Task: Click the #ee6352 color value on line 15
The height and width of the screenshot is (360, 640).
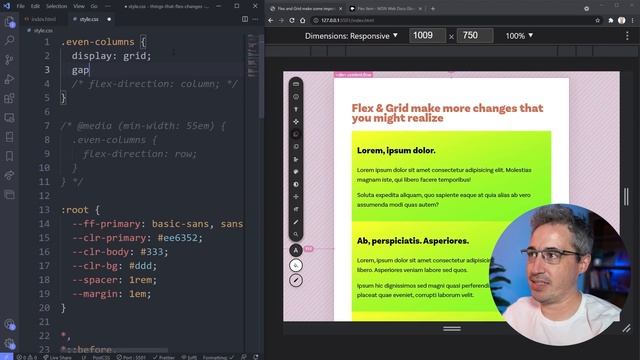Action: [177, 238]
